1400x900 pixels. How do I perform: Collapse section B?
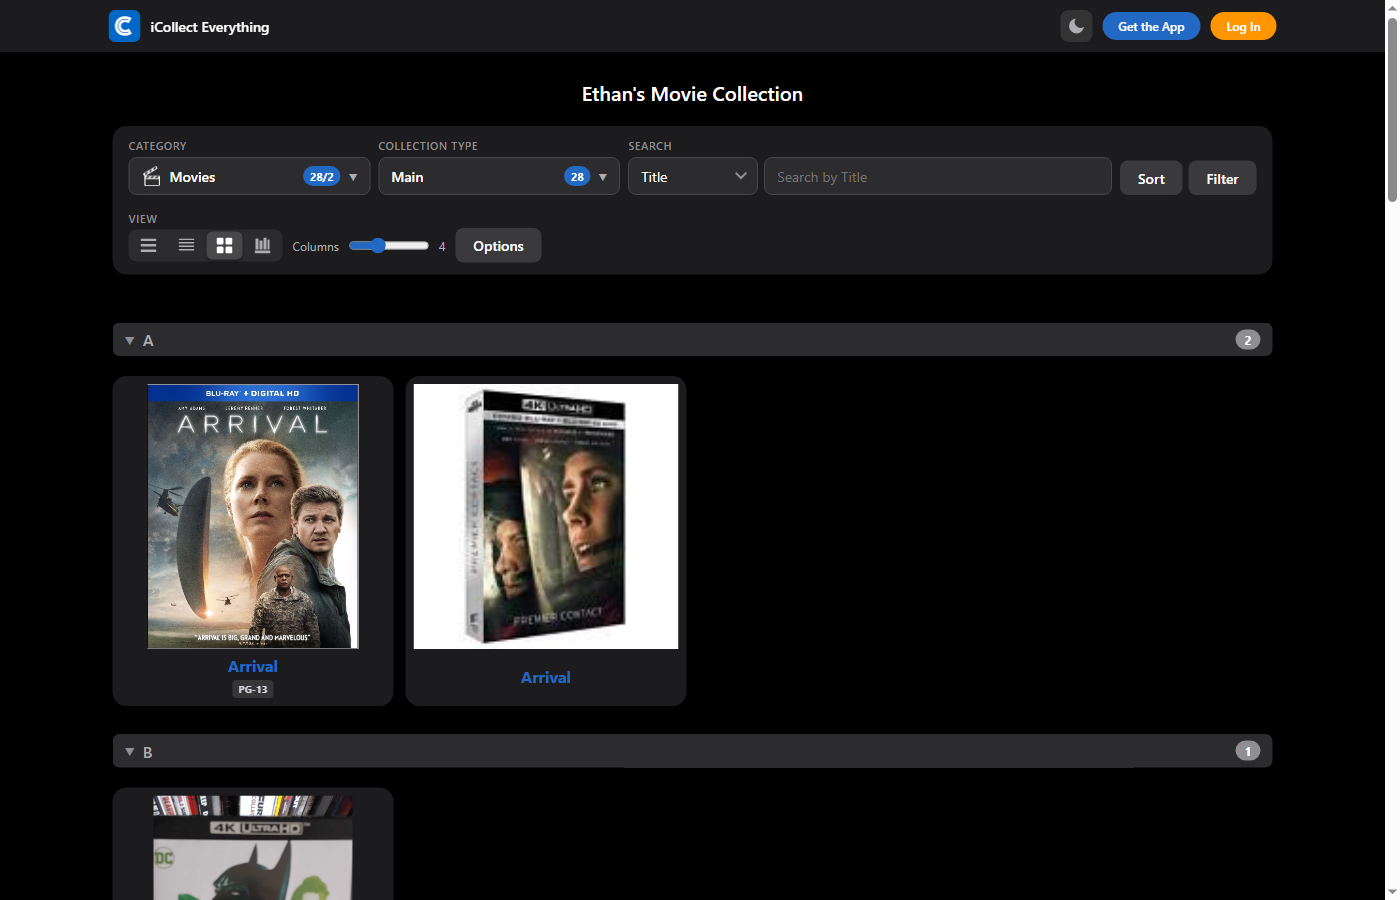tap(129, 751)
